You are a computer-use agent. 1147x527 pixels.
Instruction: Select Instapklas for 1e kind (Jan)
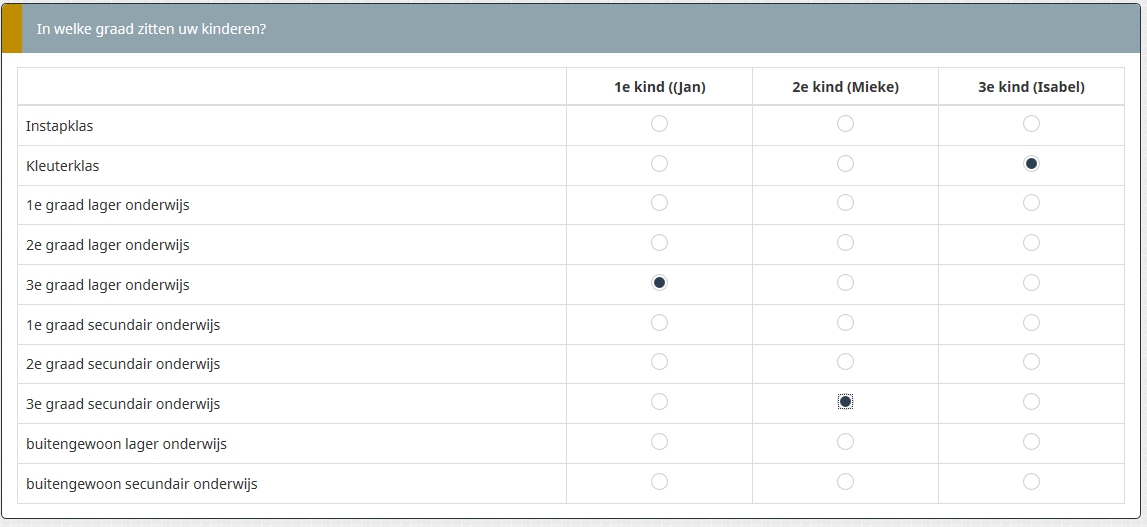click(x=659, y=124)
